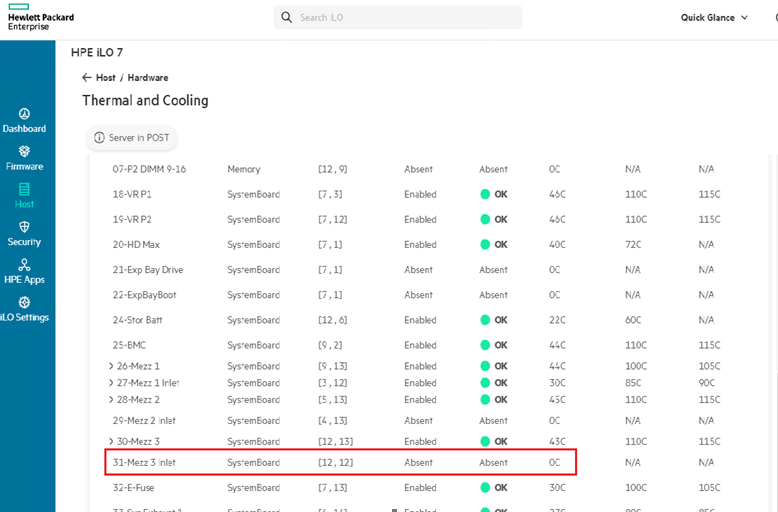Image resolution: width=778 pixels, height=512 pixels.
Task: Click the 07-P2 DIMM 9-16 sensor name
Action: (149, 169)
